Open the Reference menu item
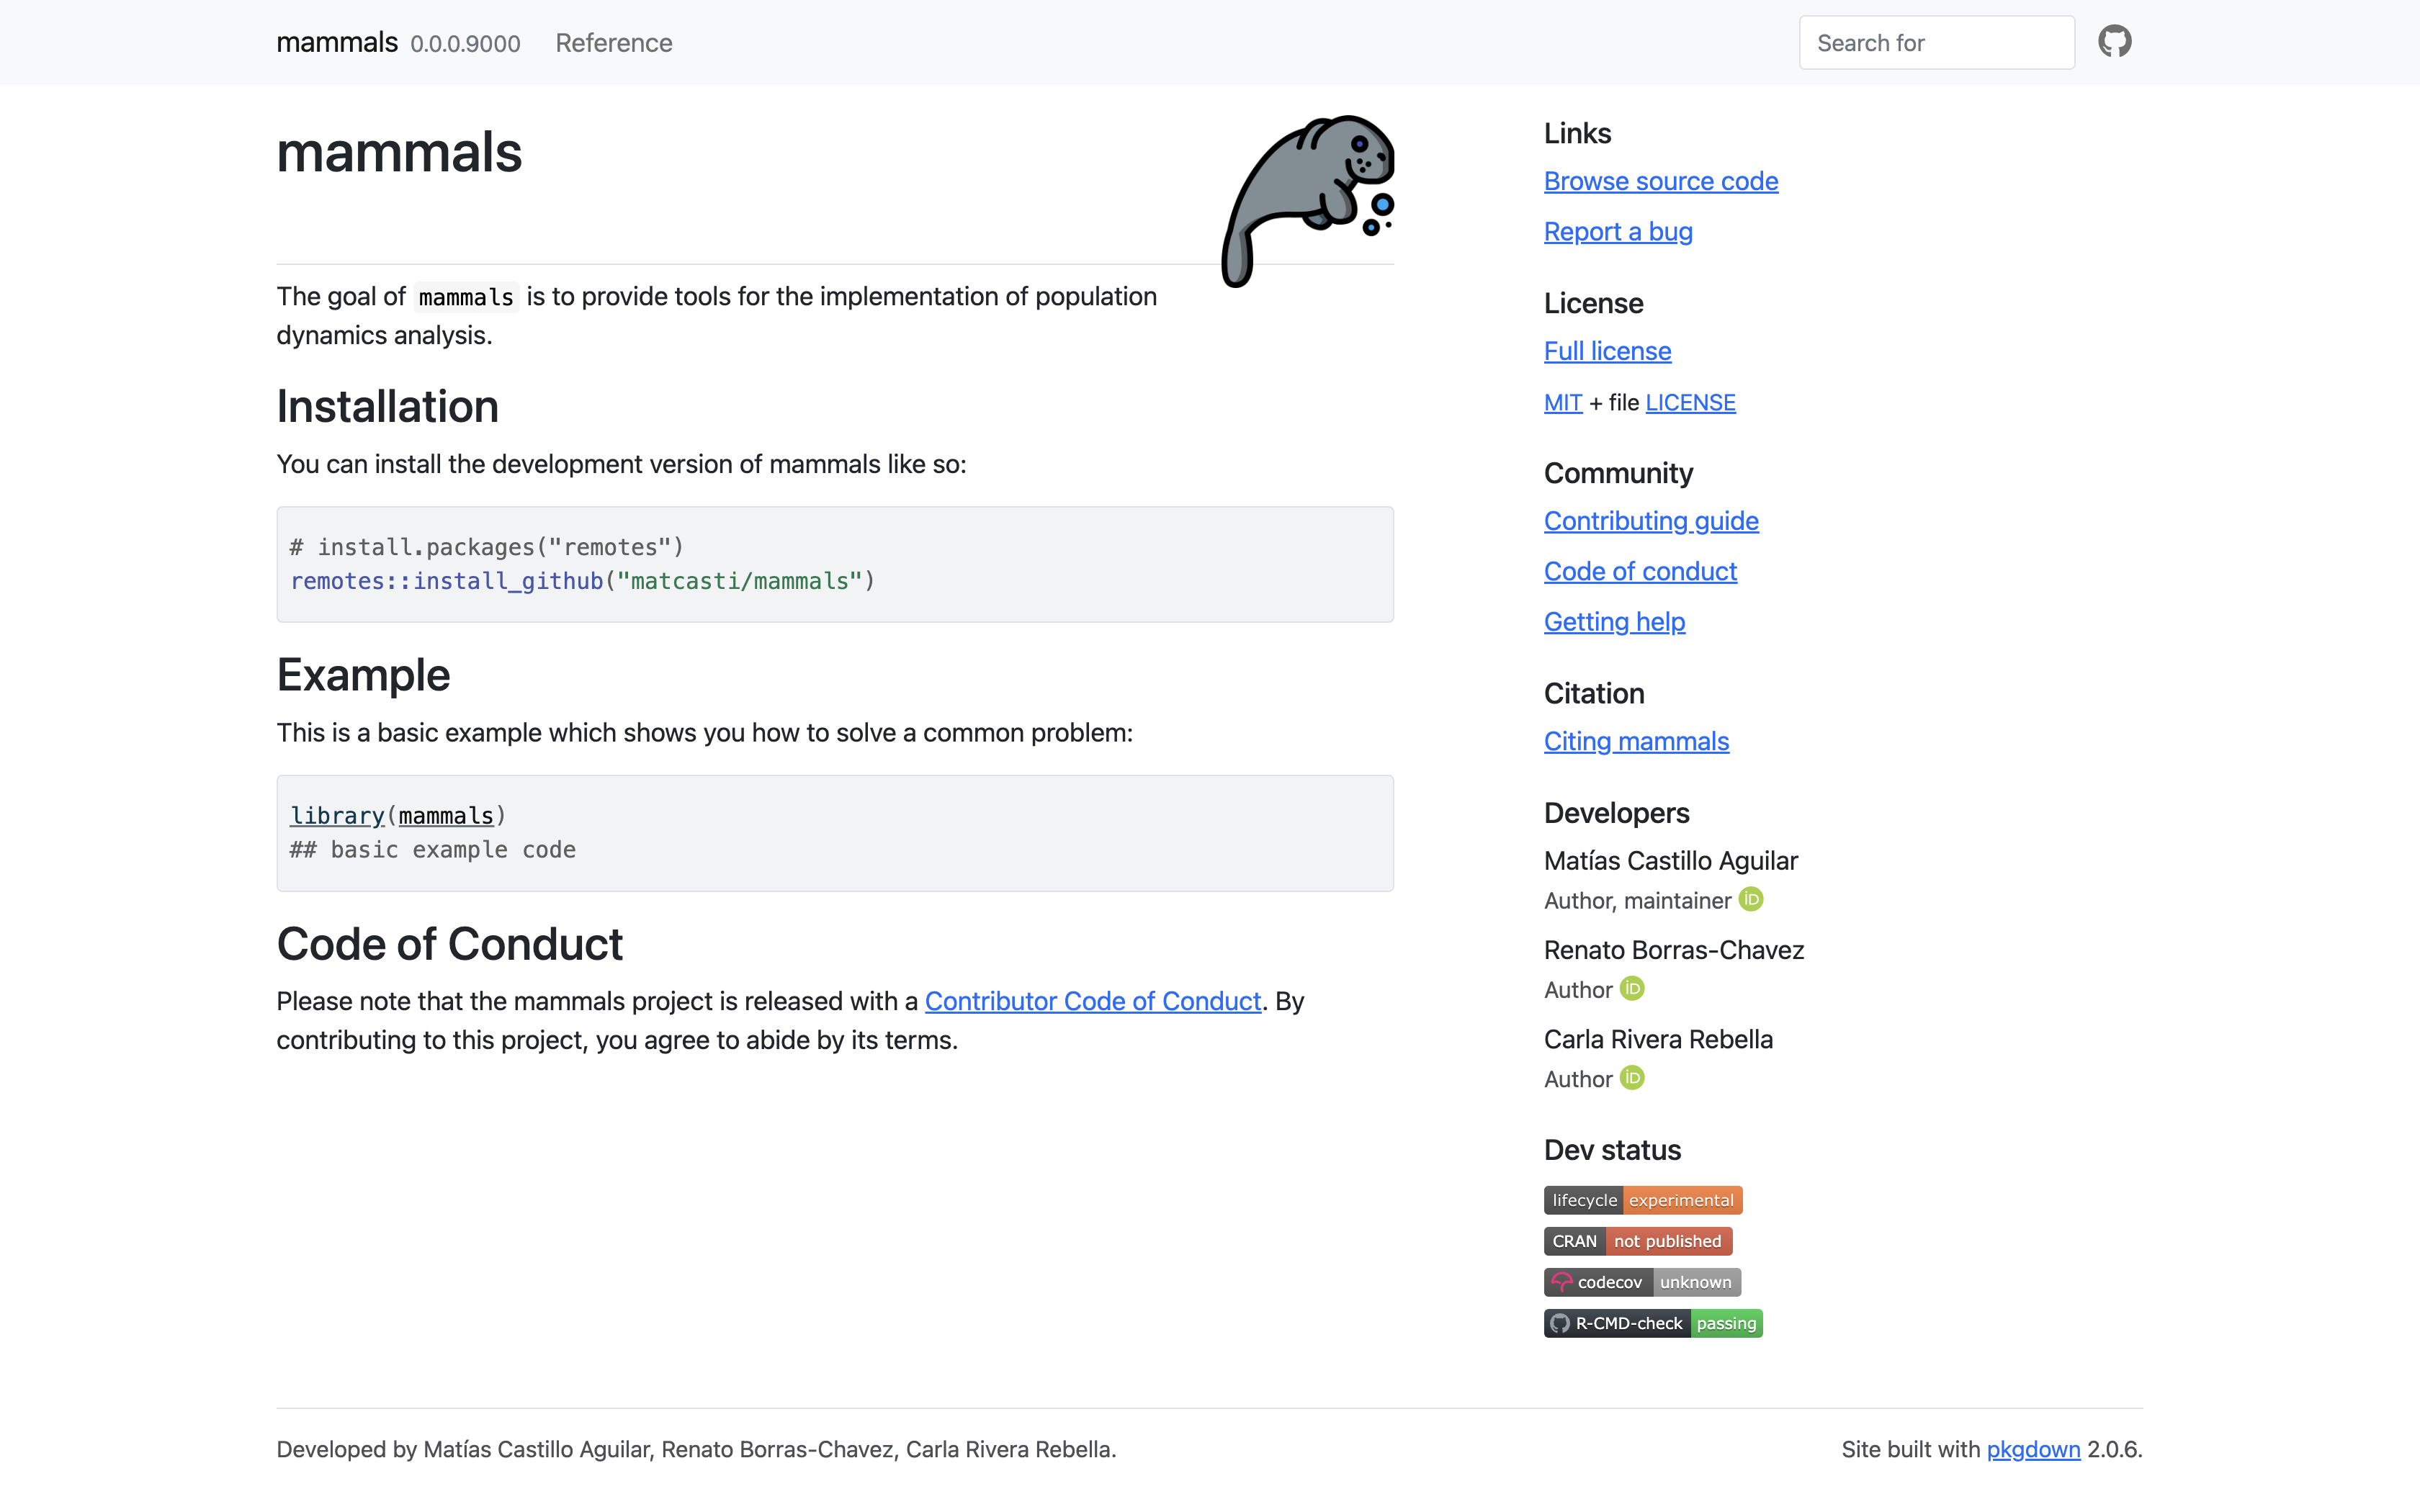Image resolution: width=2420 pixels, height=1512 pixels. click(x=613, y=43)
